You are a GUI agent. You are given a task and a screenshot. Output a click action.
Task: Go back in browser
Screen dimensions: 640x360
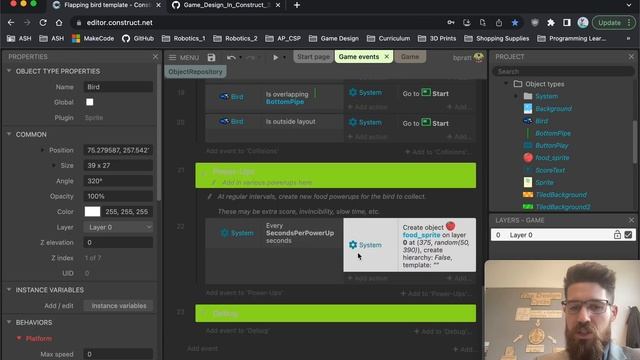[11, 22]
